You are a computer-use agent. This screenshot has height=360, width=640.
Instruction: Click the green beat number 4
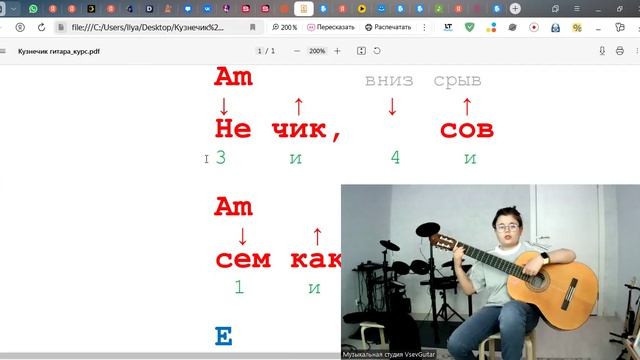pyautogui.click(x=395, y=158)
